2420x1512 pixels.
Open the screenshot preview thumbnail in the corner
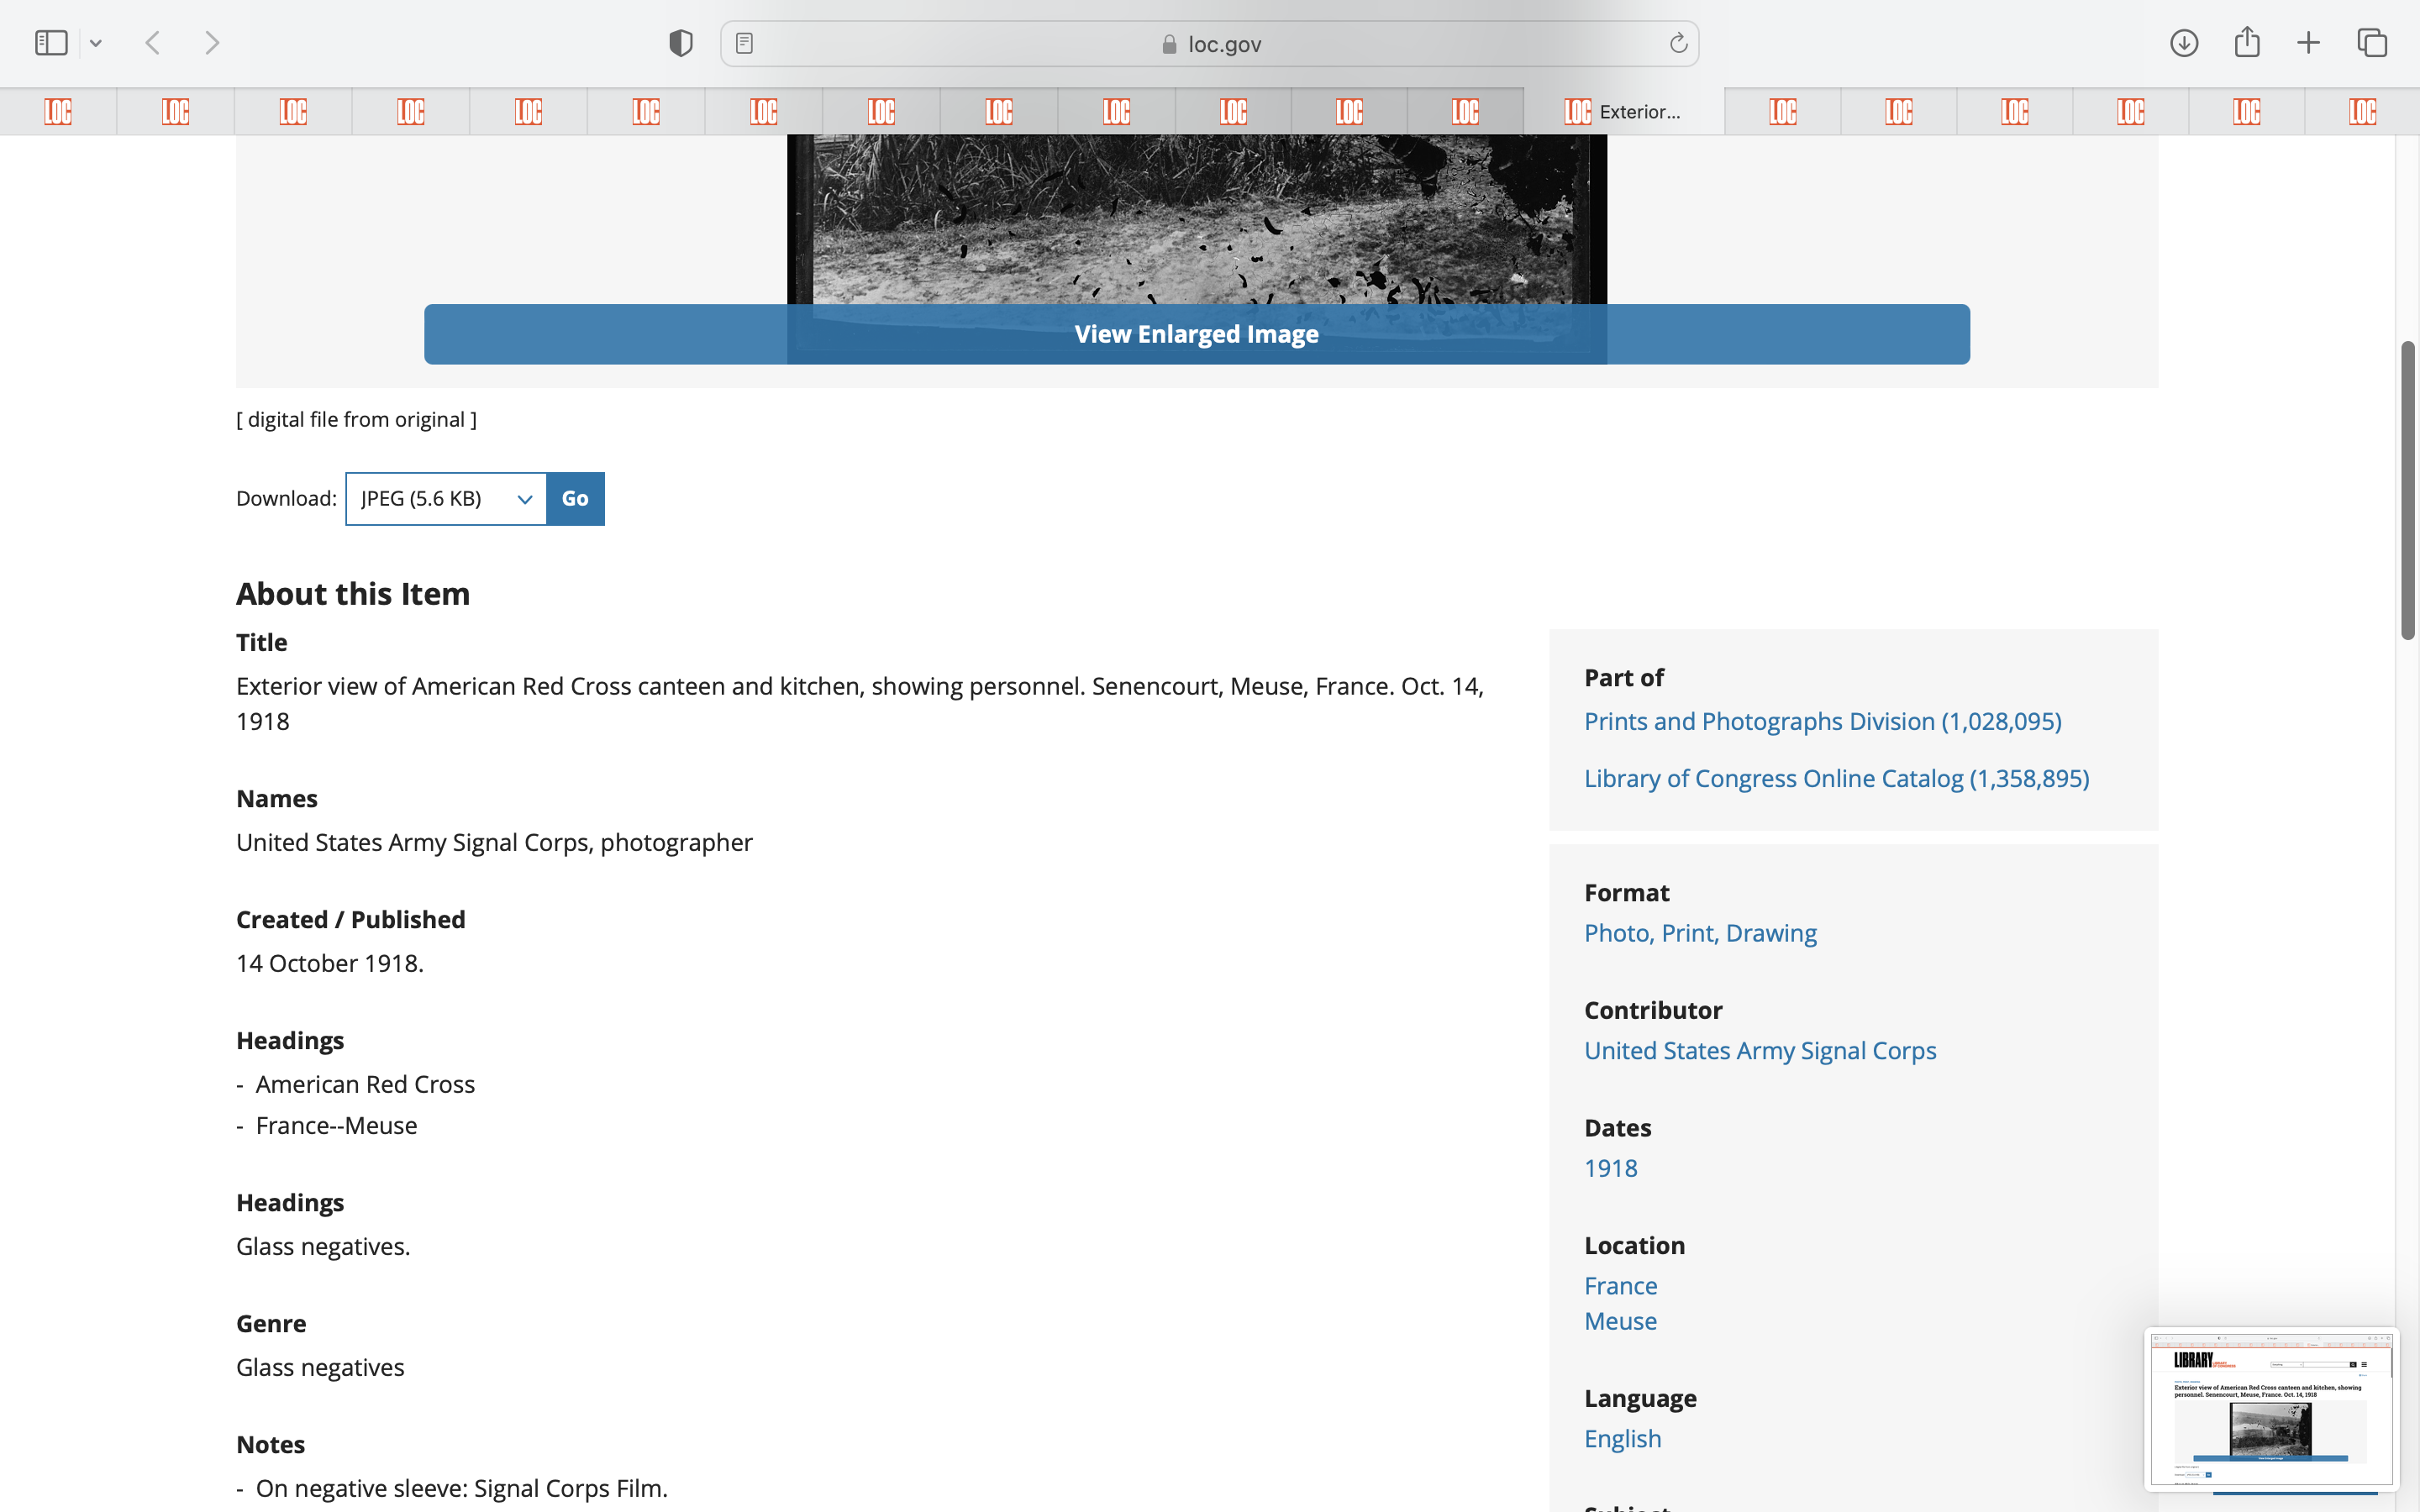(2270, 1407)
